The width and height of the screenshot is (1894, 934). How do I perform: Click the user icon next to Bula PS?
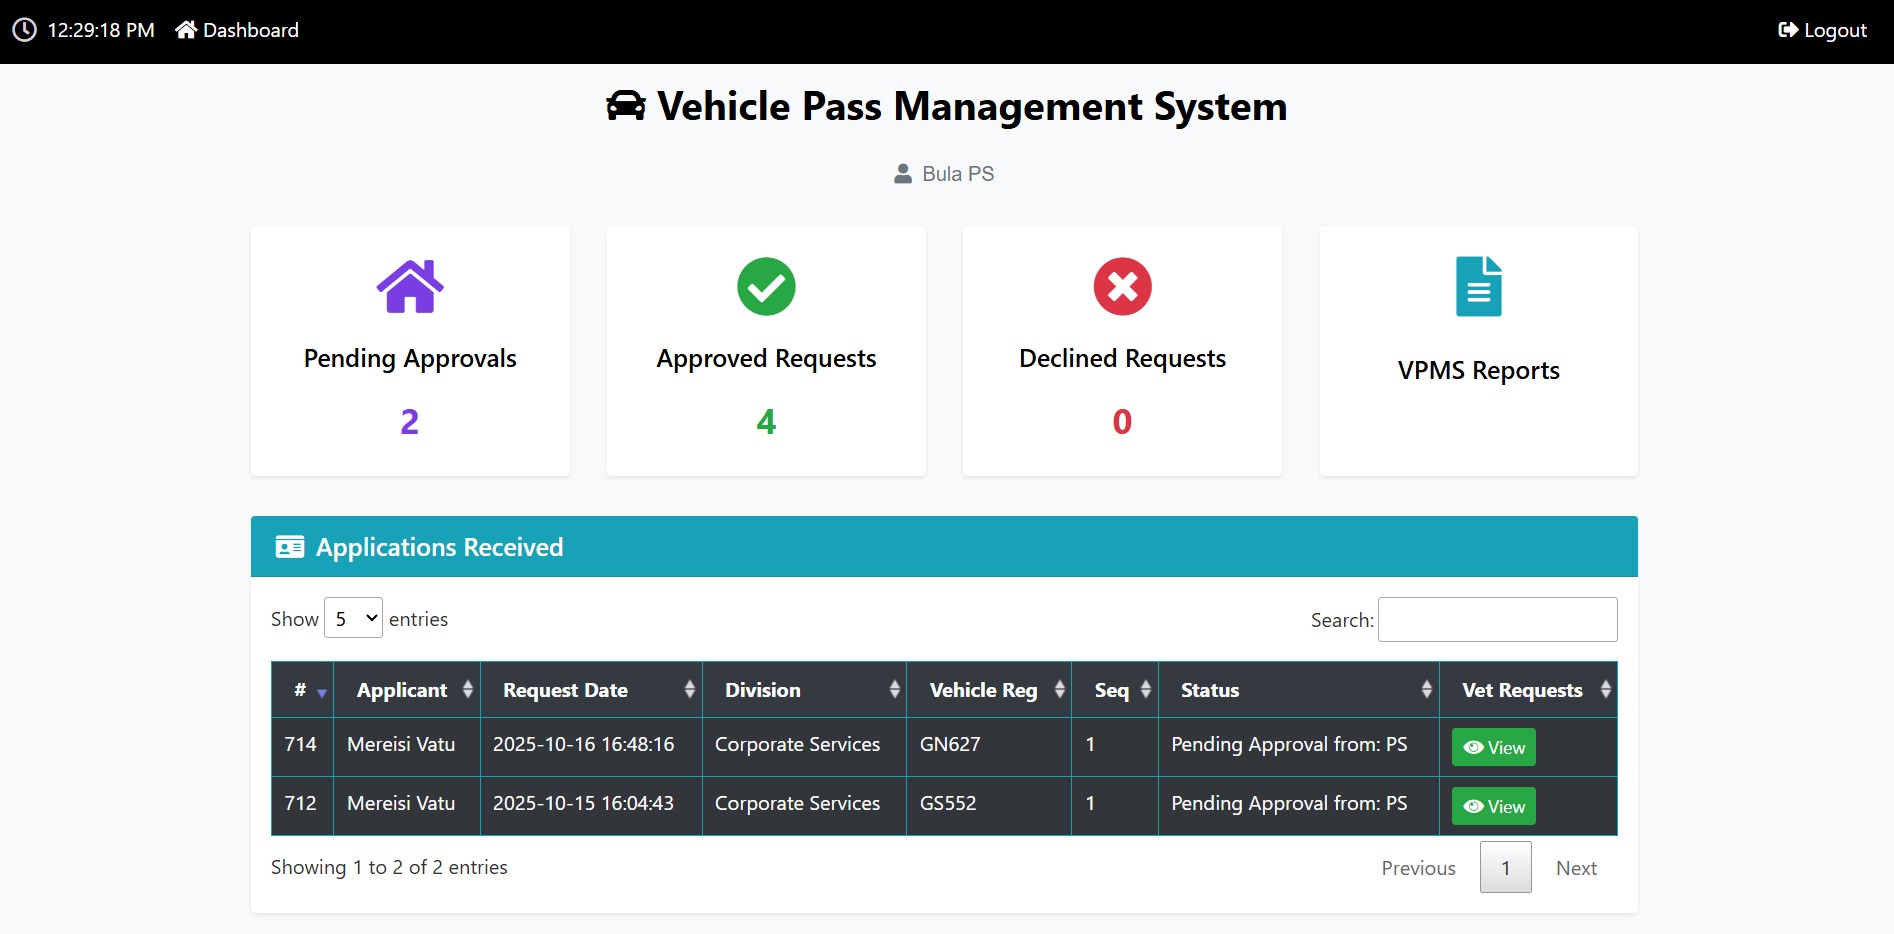click(x=903, y=173)
